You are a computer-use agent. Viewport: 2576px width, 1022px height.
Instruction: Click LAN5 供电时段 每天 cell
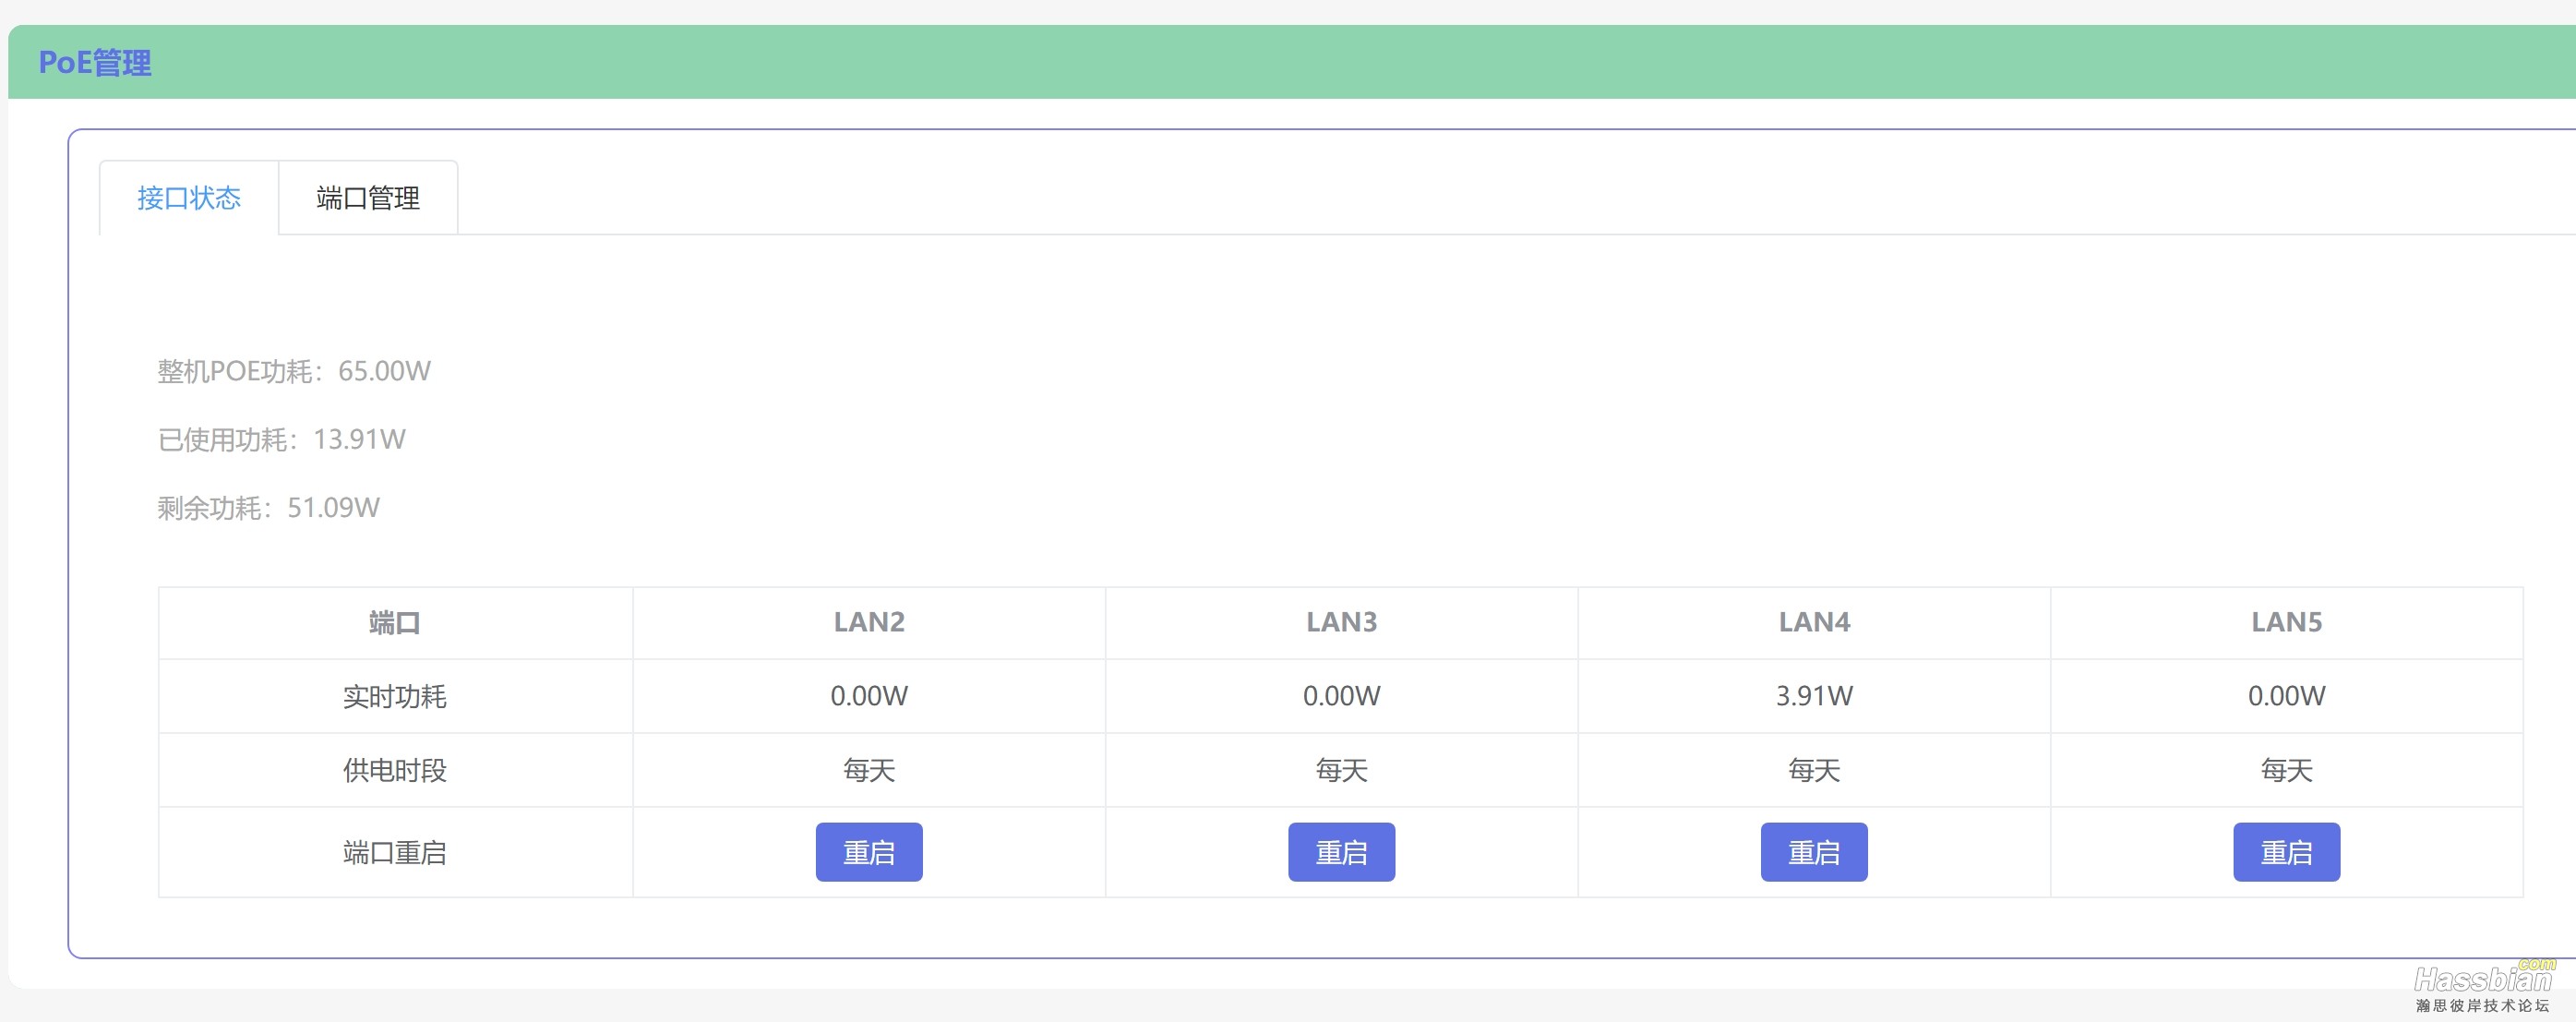tap(2286, 770)
